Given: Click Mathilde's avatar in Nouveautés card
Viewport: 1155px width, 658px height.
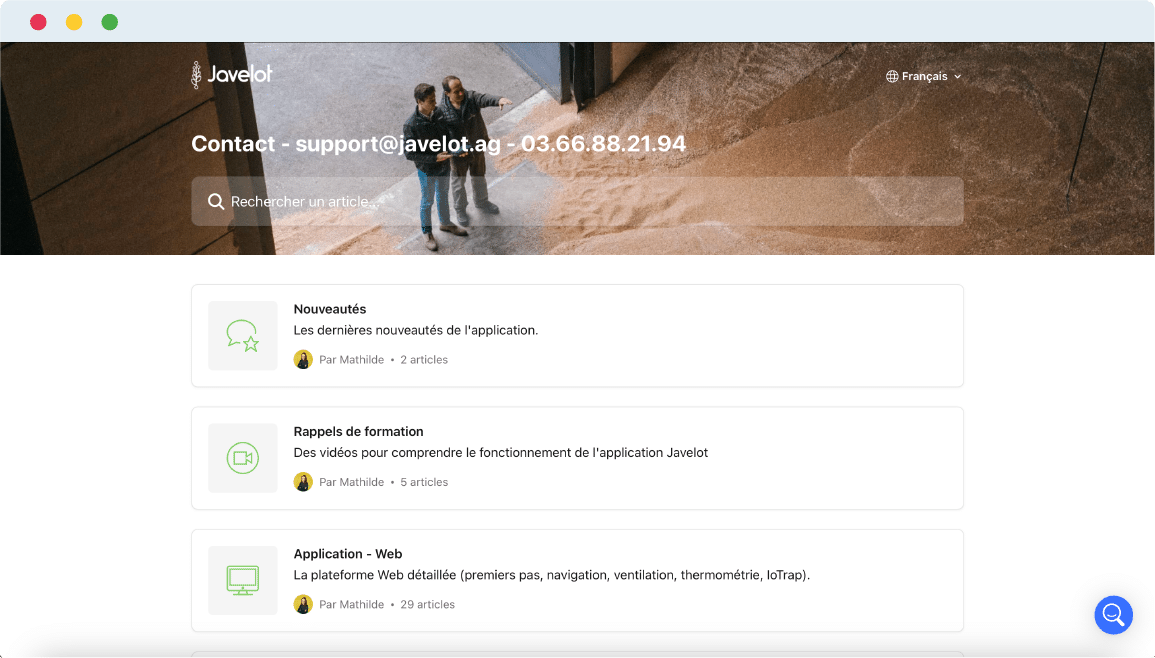Looking at the screenshot, I should [303, 360].
